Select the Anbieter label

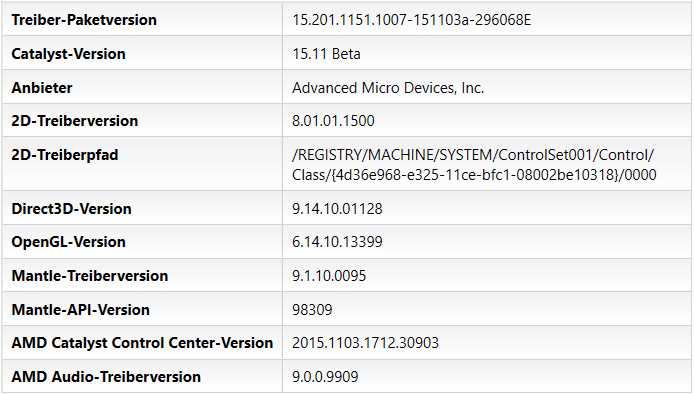click(42, 88)
